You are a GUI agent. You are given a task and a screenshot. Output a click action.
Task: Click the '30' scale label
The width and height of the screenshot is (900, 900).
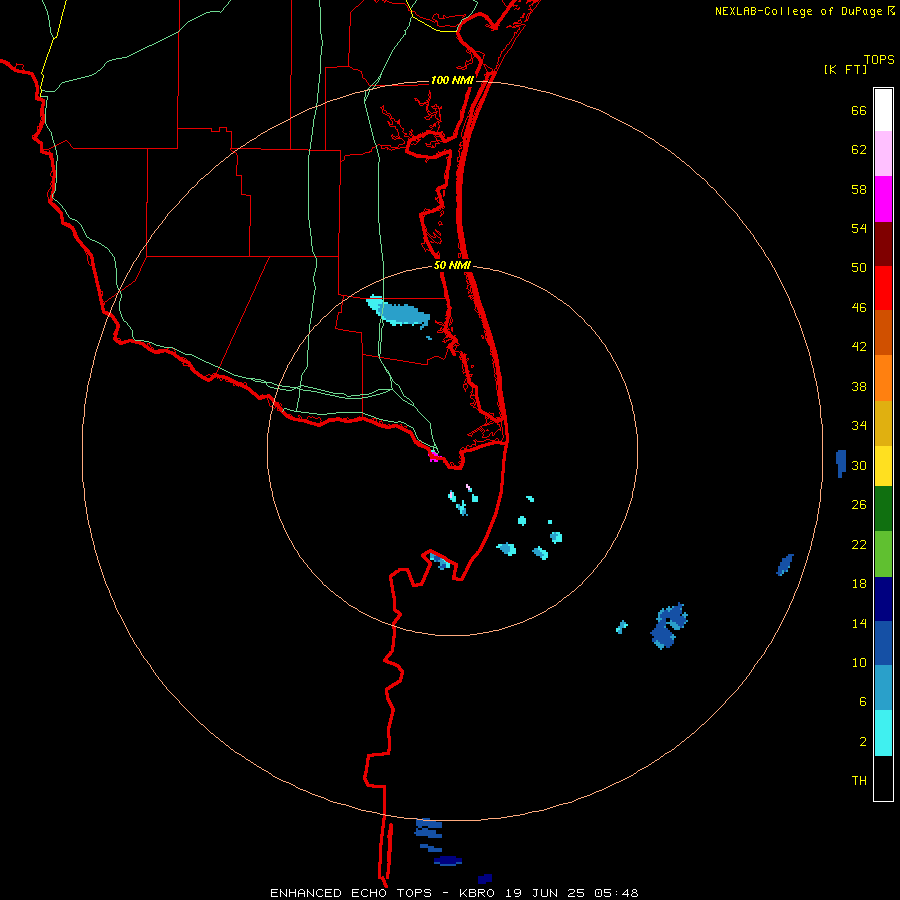pos(859,465)
